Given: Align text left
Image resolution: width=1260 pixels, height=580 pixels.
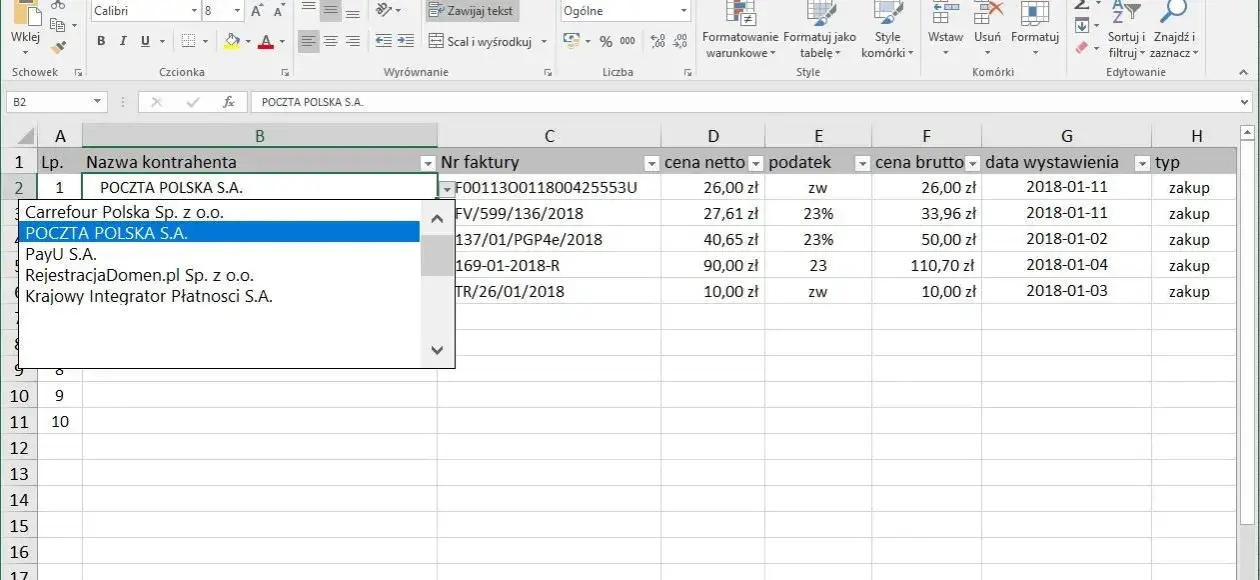Looking at the screenshot, I should point(308,42).
